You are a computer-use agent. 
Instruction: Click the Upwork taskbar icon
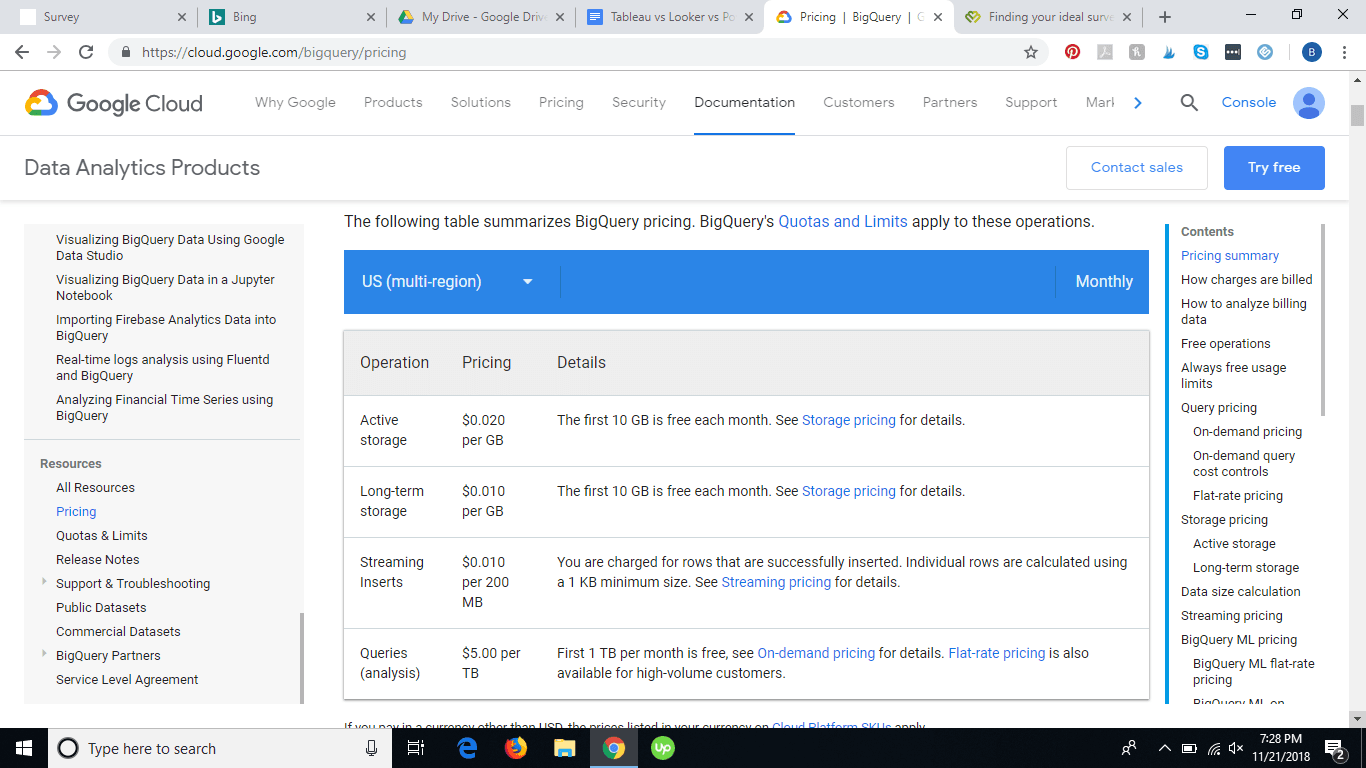point(663,748)
